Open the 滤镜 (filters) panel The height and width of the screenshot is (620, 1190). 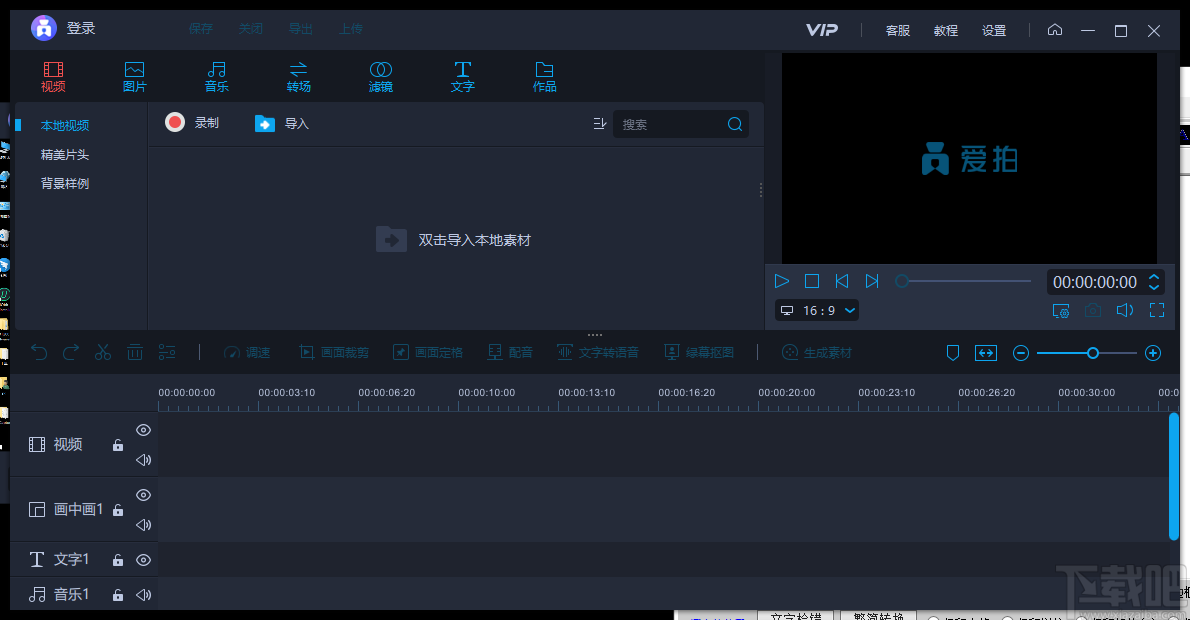click(380, 76)
